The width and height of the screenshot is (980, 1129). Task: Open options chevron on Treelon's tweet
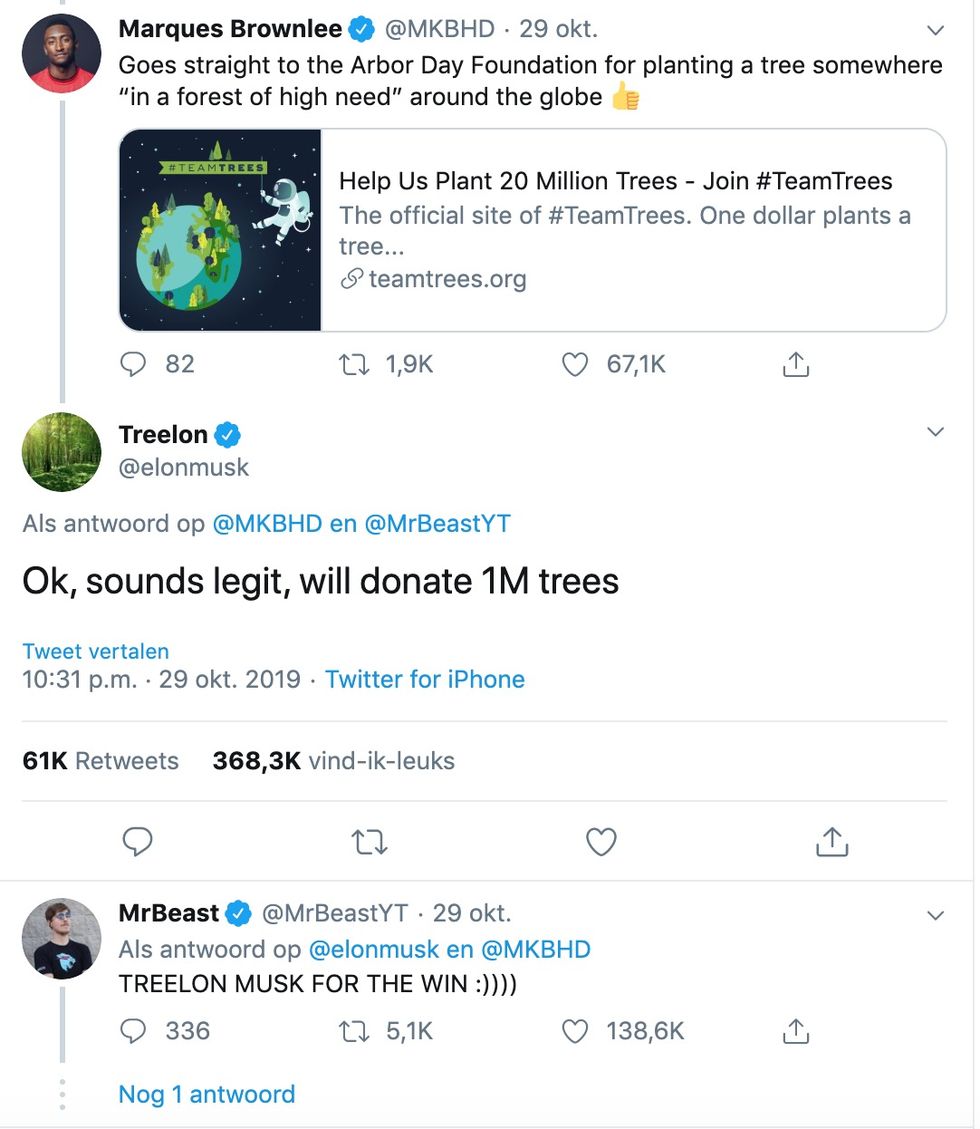click(x=935, y=432)
